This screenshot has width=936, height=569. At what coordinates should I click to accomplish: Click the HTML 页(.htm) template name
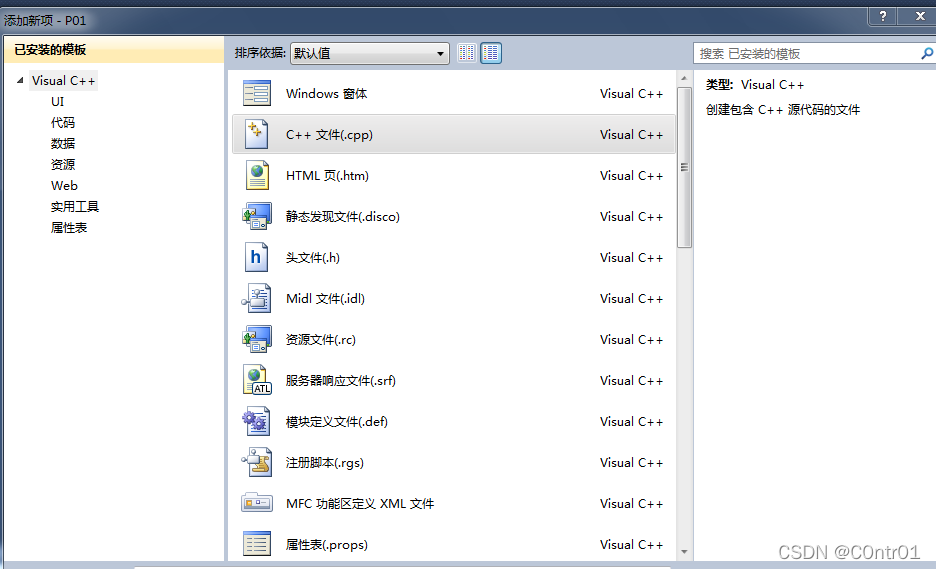click(327, 176)
